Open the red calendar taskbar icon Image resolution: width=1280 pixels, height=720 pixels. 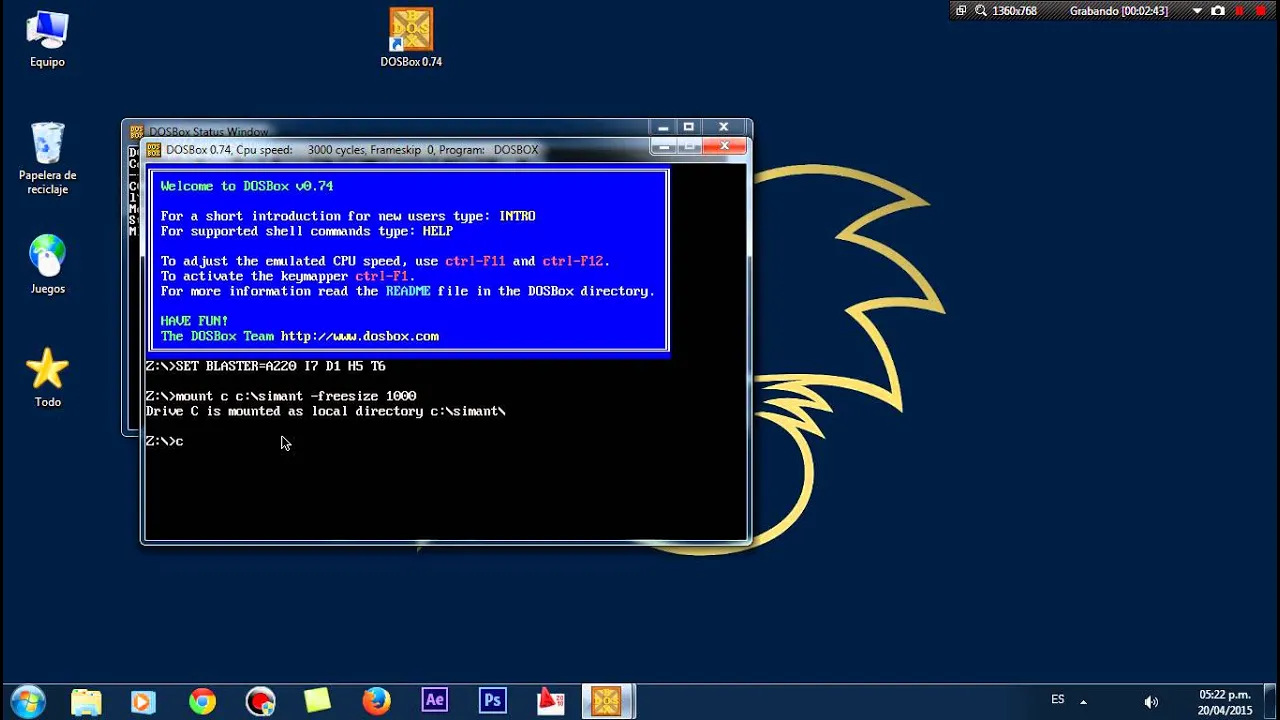tap(550, 701)
